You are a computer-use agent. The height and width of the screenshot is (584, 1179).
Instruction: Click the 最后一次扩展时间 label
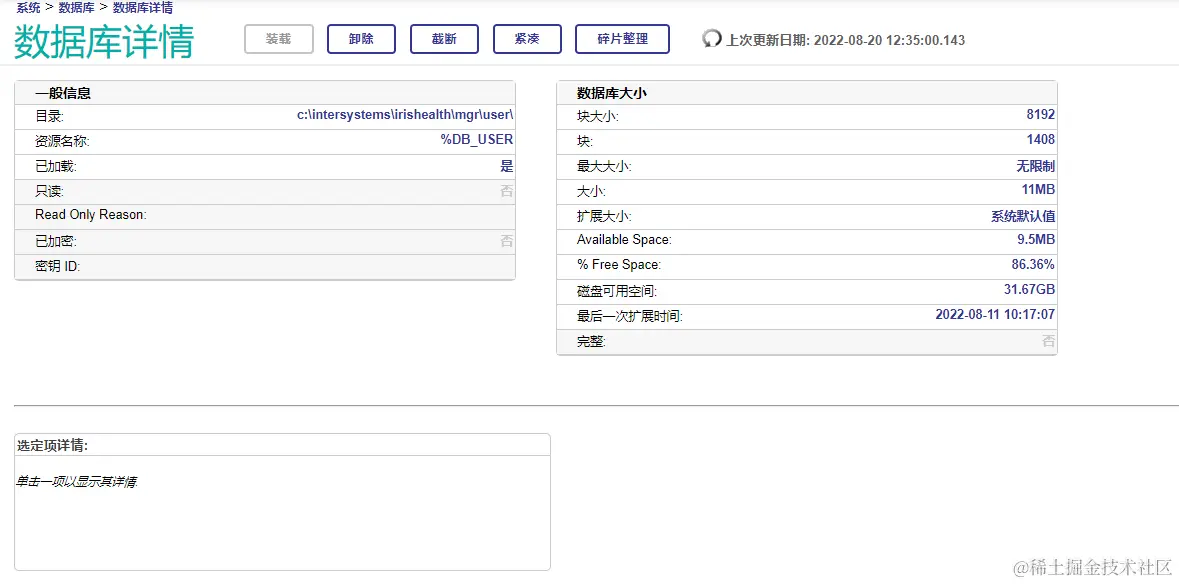coord(629,316)
